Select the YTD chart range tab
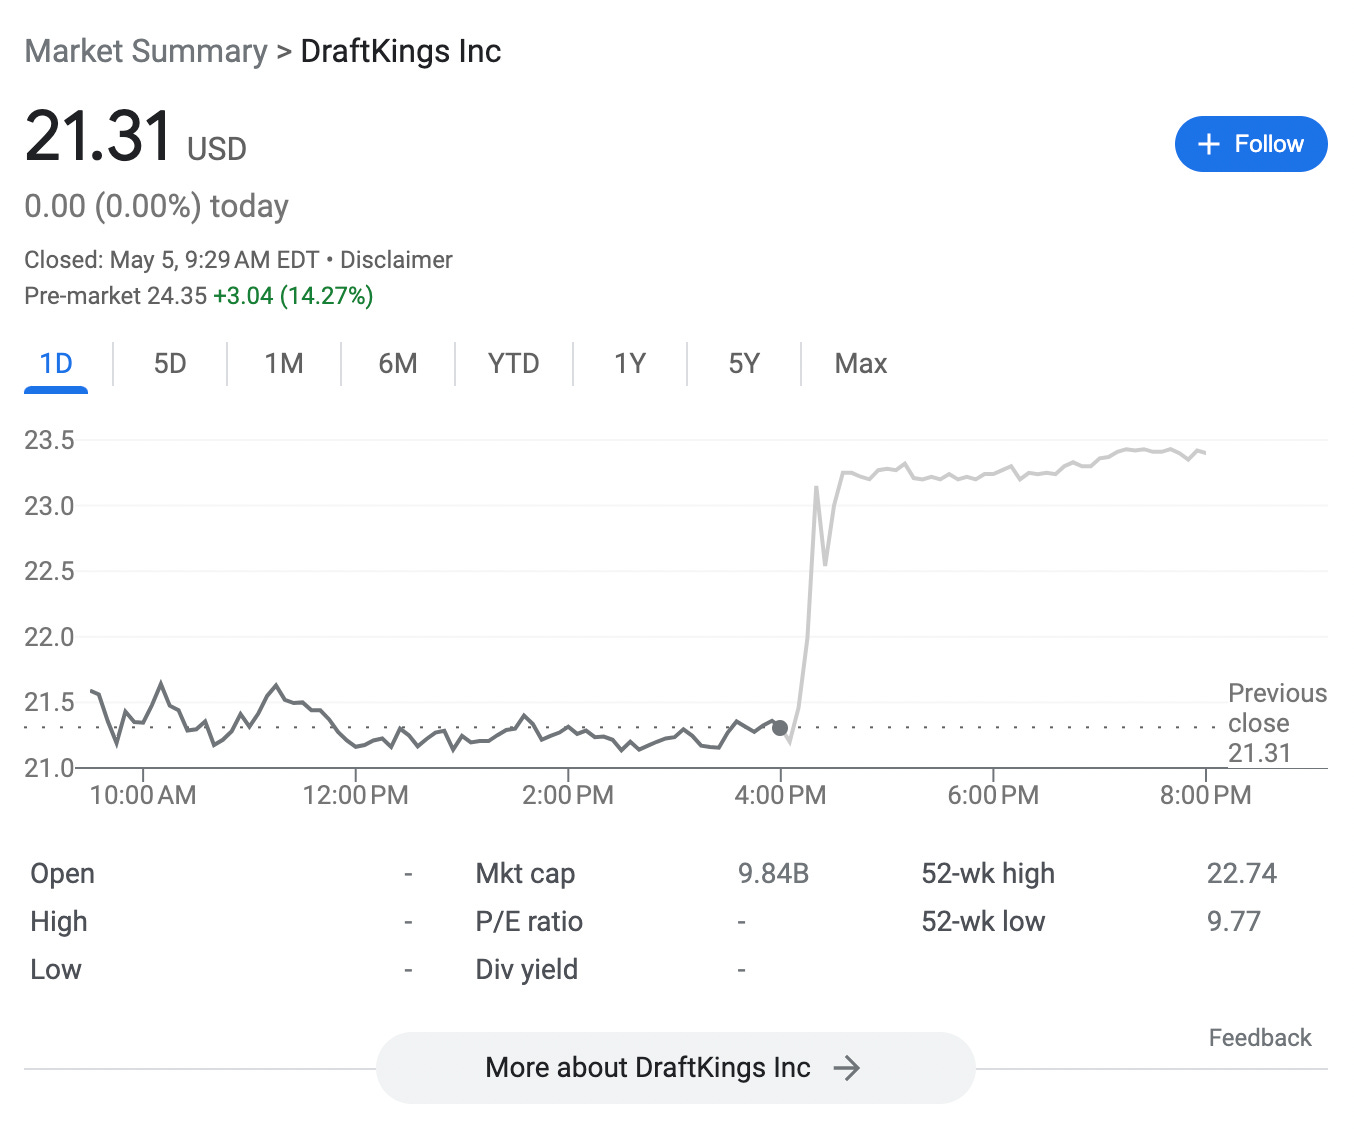The height and width of the screenshot is (1134, 1354). coord(513,363)
